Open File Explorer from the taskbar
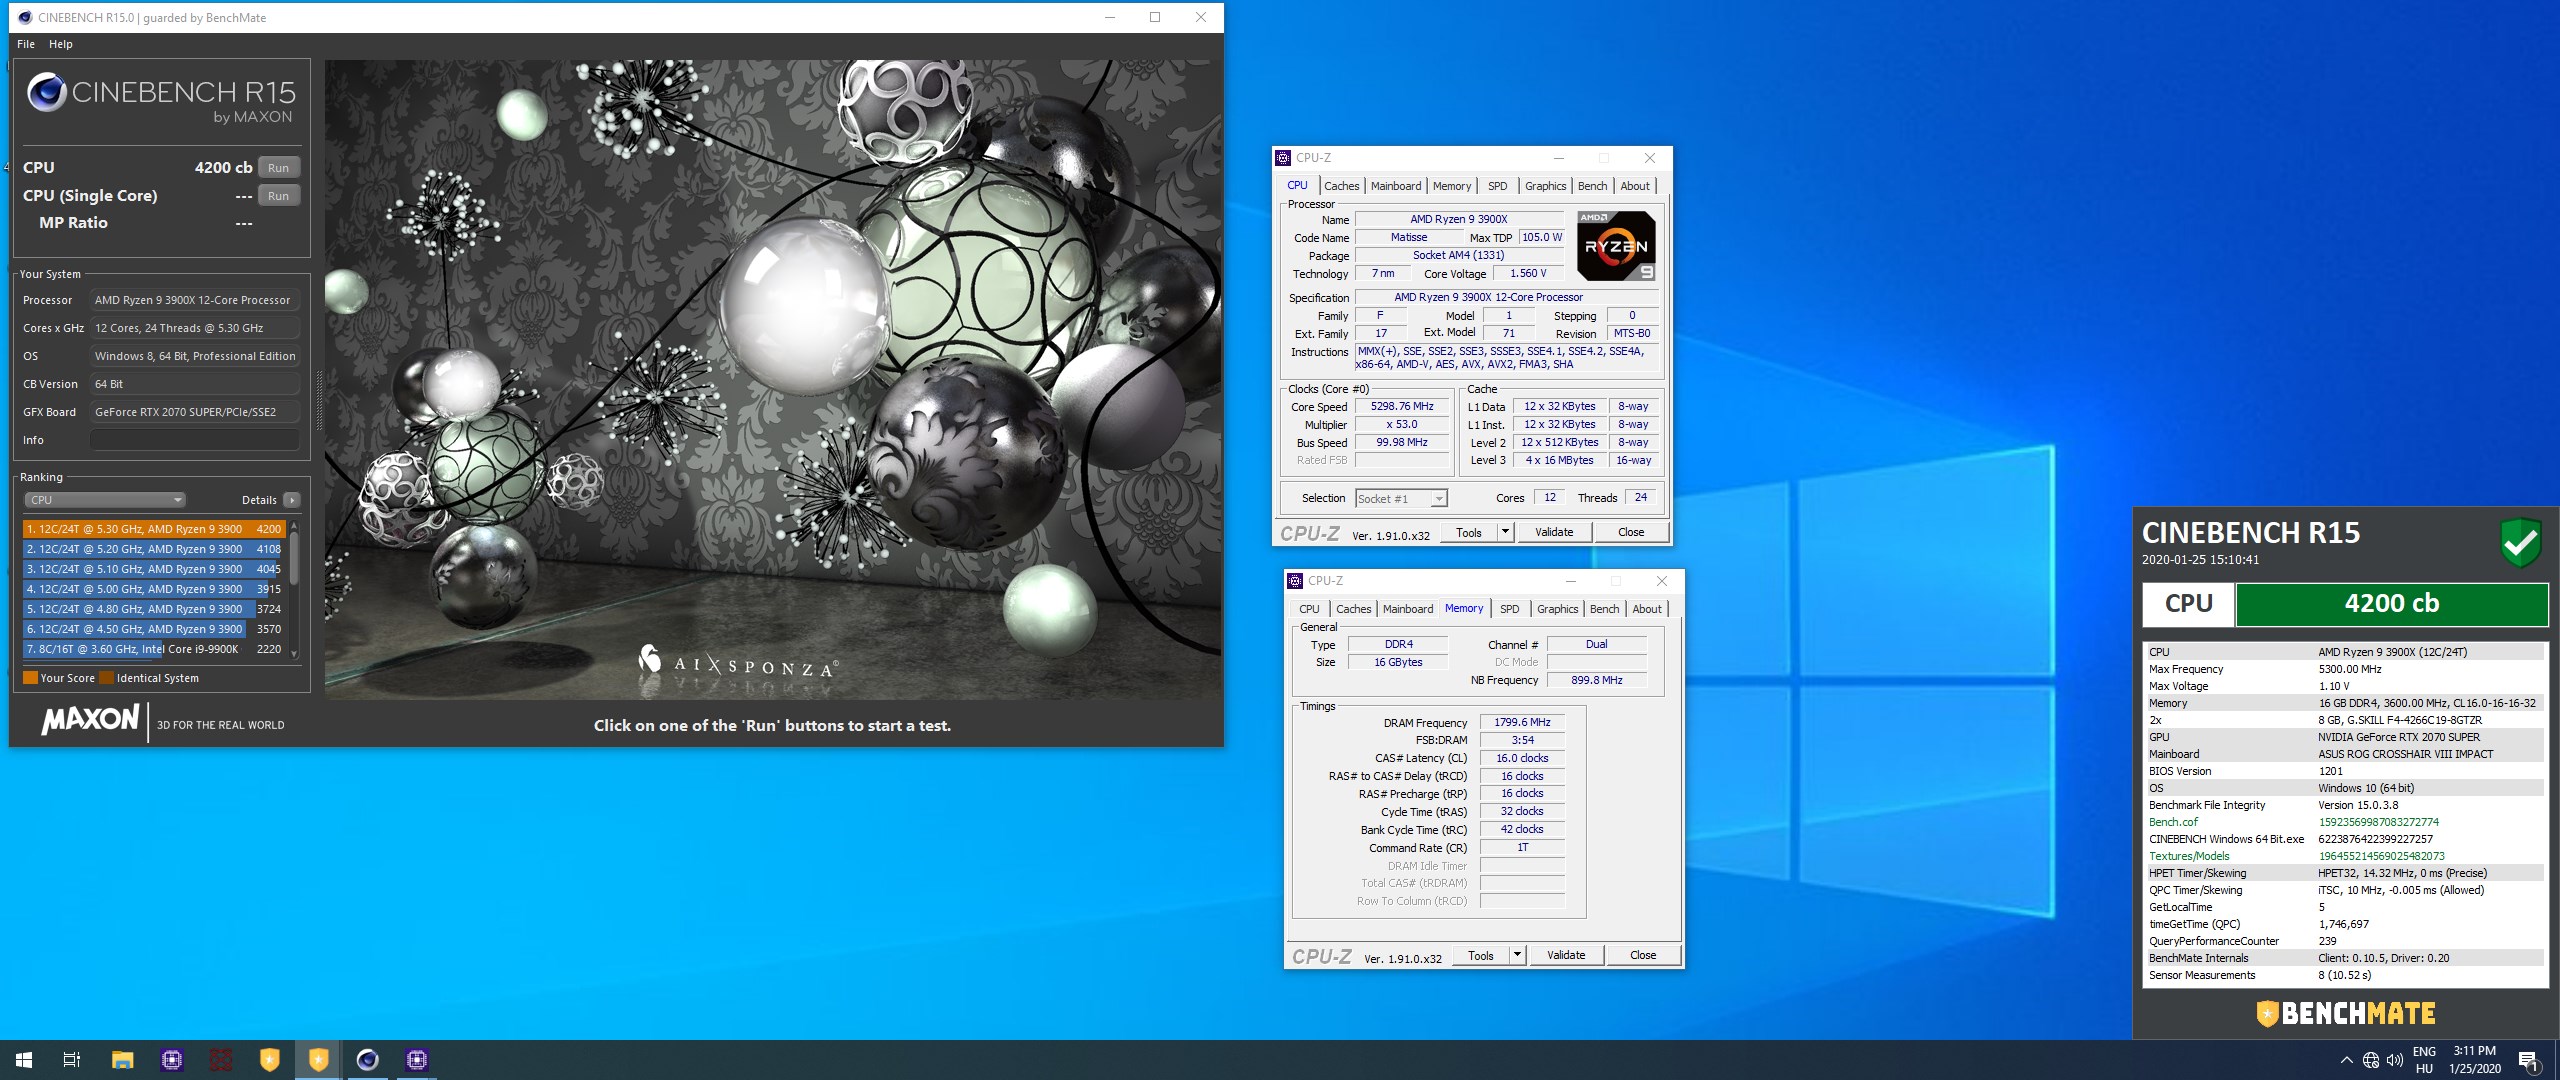This screenshot has height=1080, width=2560. tap(122, 1060)
